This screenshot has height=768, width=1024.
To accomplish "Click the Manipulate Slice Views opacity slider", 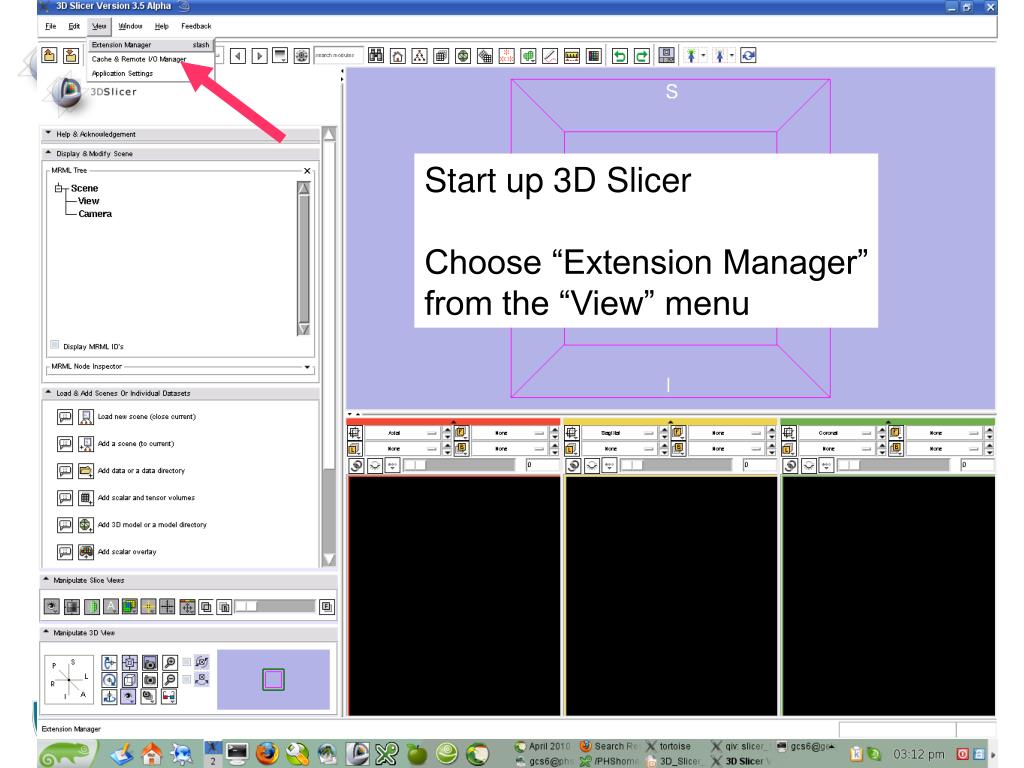I will [x=275, y=607].
